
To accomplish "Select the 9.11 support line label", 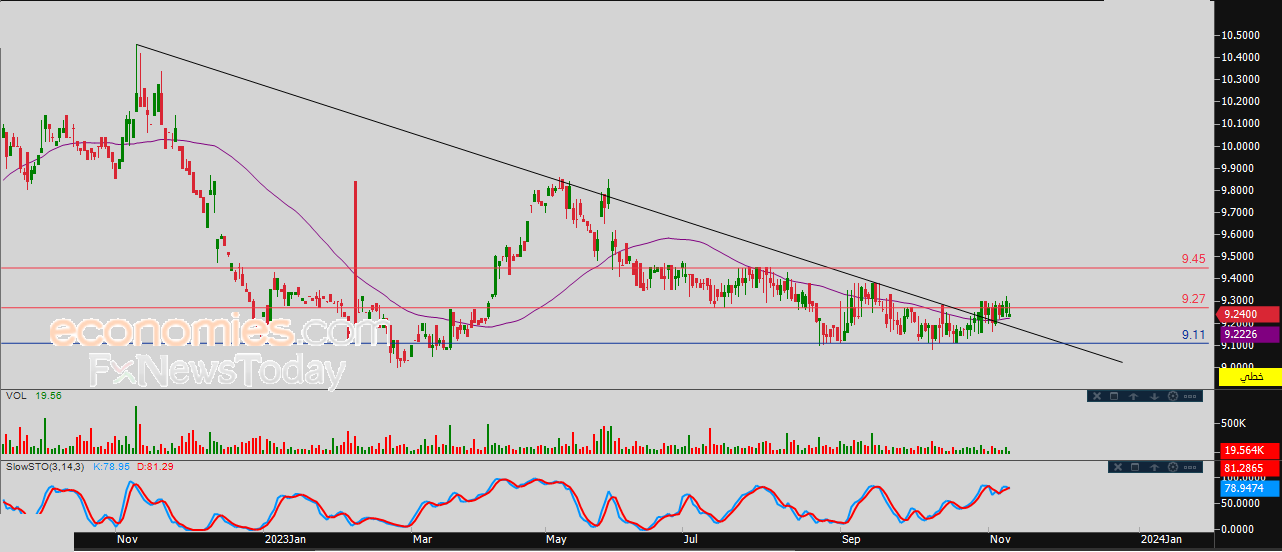I will 1193,335.
